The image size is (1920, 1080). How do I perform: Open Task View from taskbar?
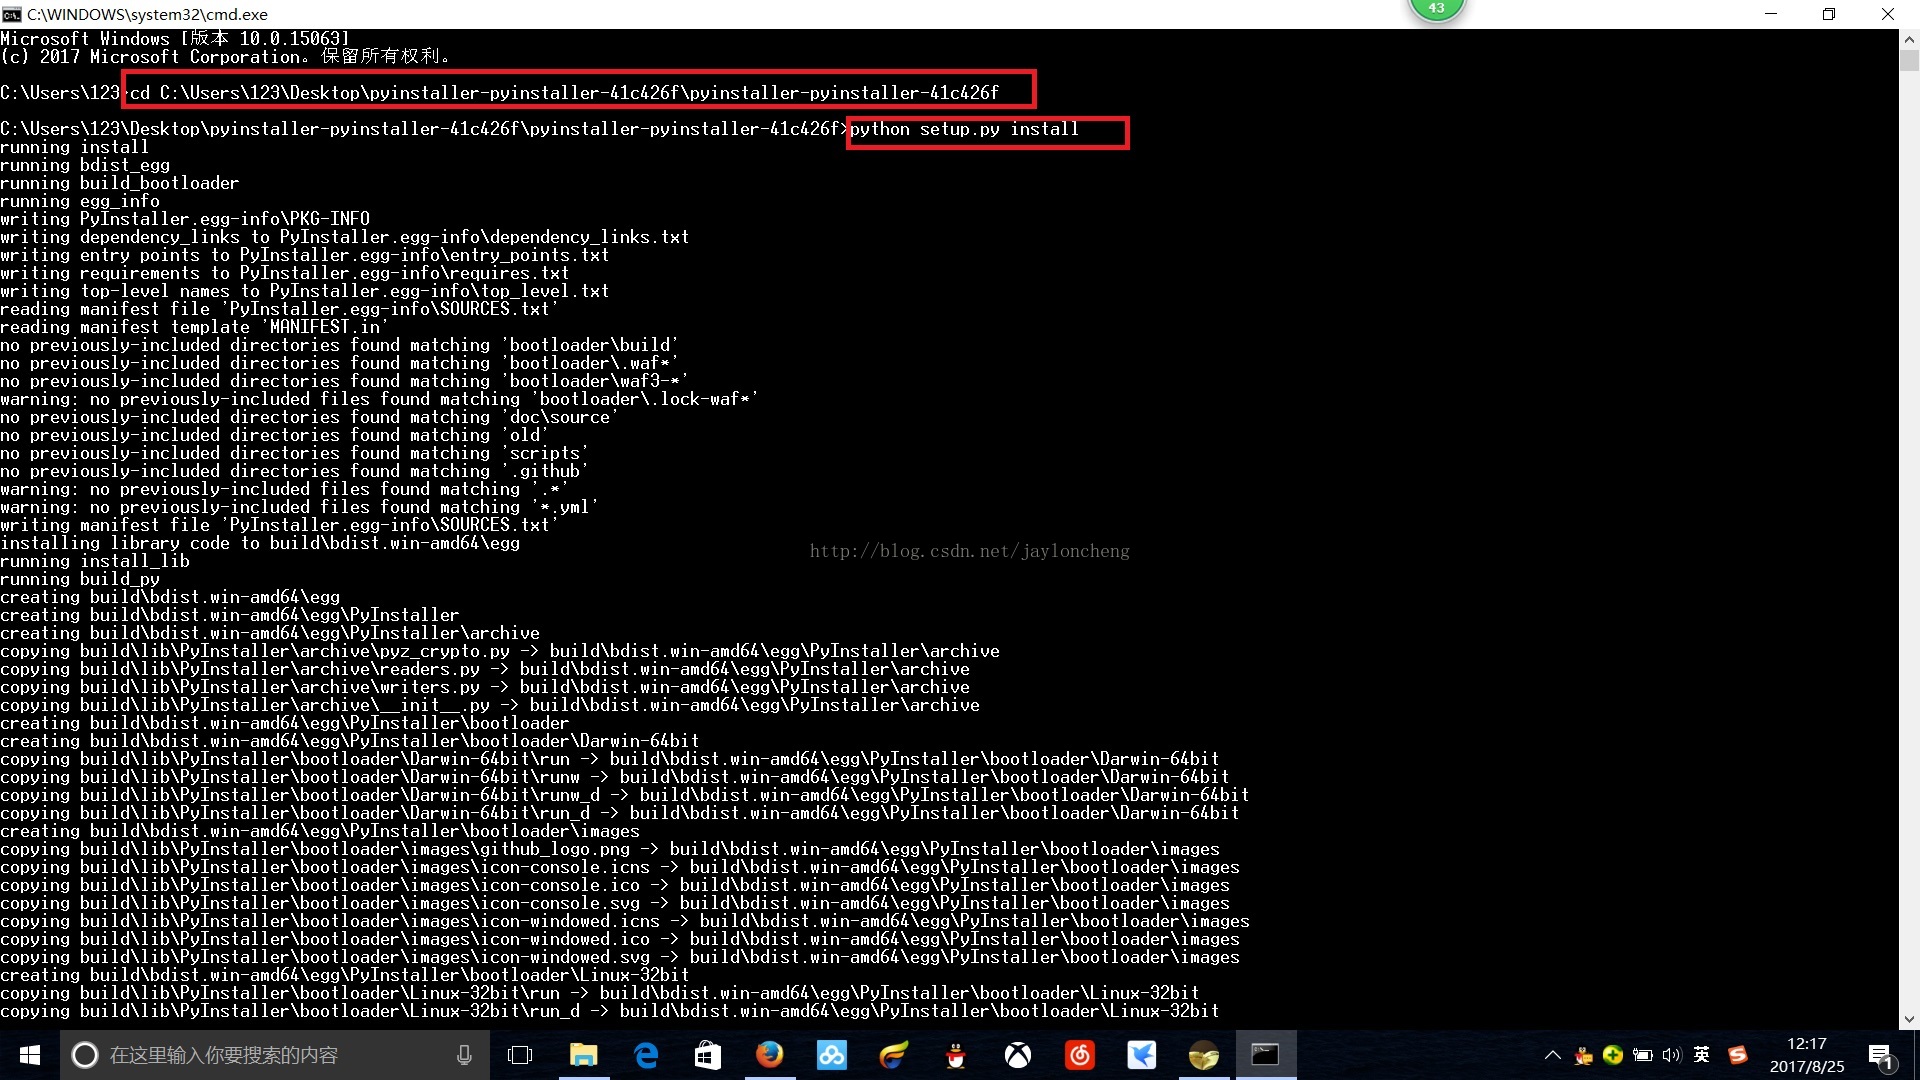click(x=520, y=1055)
